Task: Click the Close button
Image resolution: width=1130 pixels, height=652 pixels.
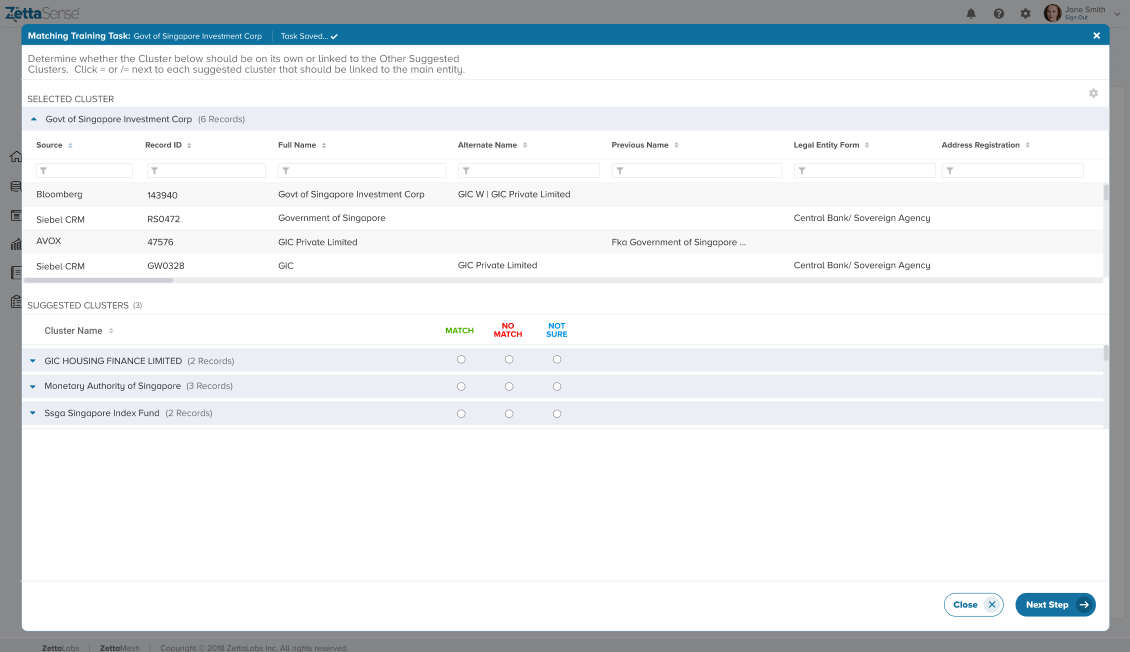Action: 973,605
